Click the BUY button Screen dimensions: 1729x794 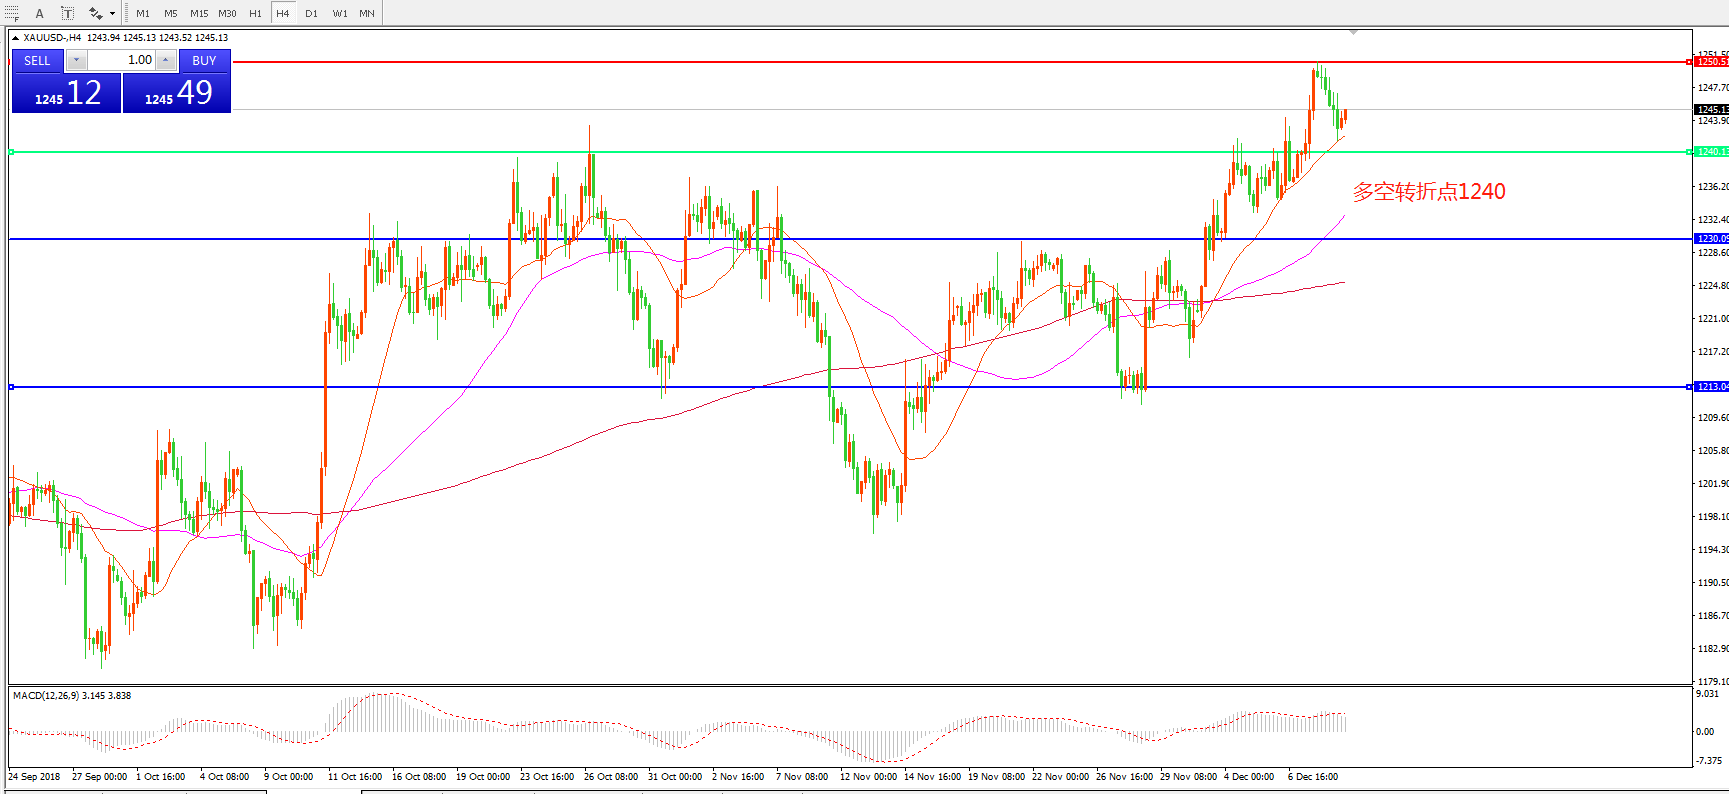204,61
